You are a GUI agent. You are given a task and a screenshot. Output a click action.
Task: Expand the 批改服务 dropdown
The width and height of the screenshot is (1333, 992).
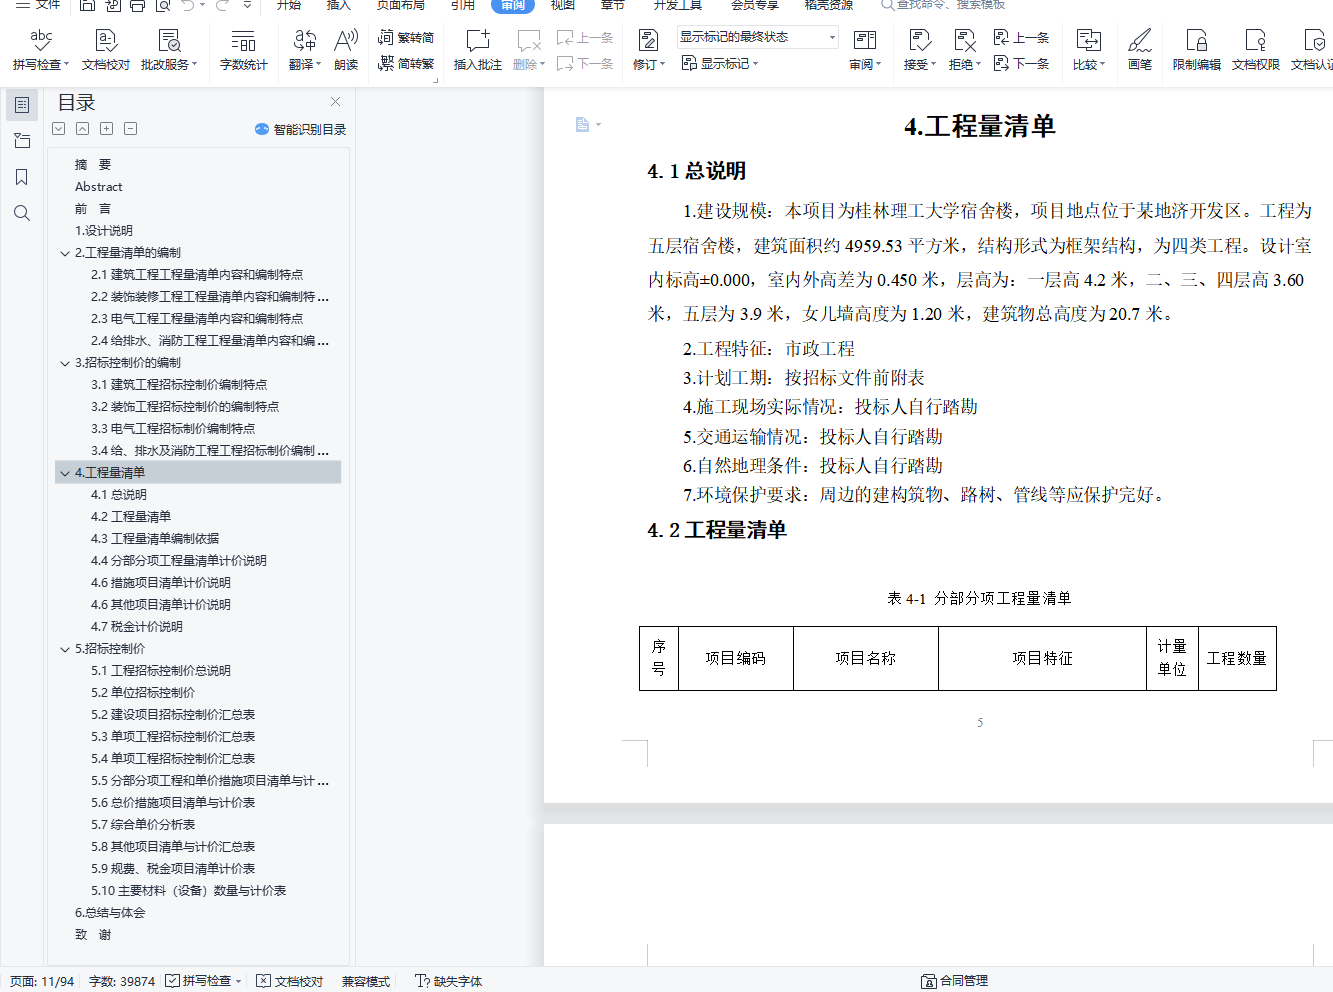[x=194, y=65]
